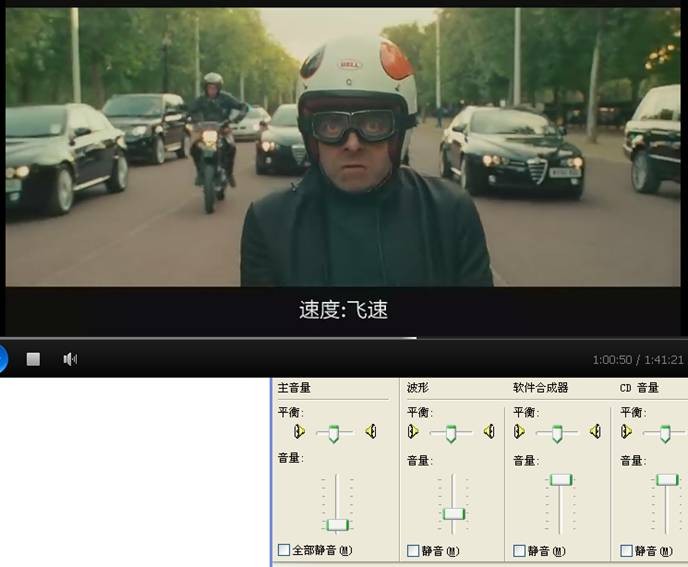Click right speaker icon of 主音量 balance
This screenshot has width=688, height=567.
371,432
